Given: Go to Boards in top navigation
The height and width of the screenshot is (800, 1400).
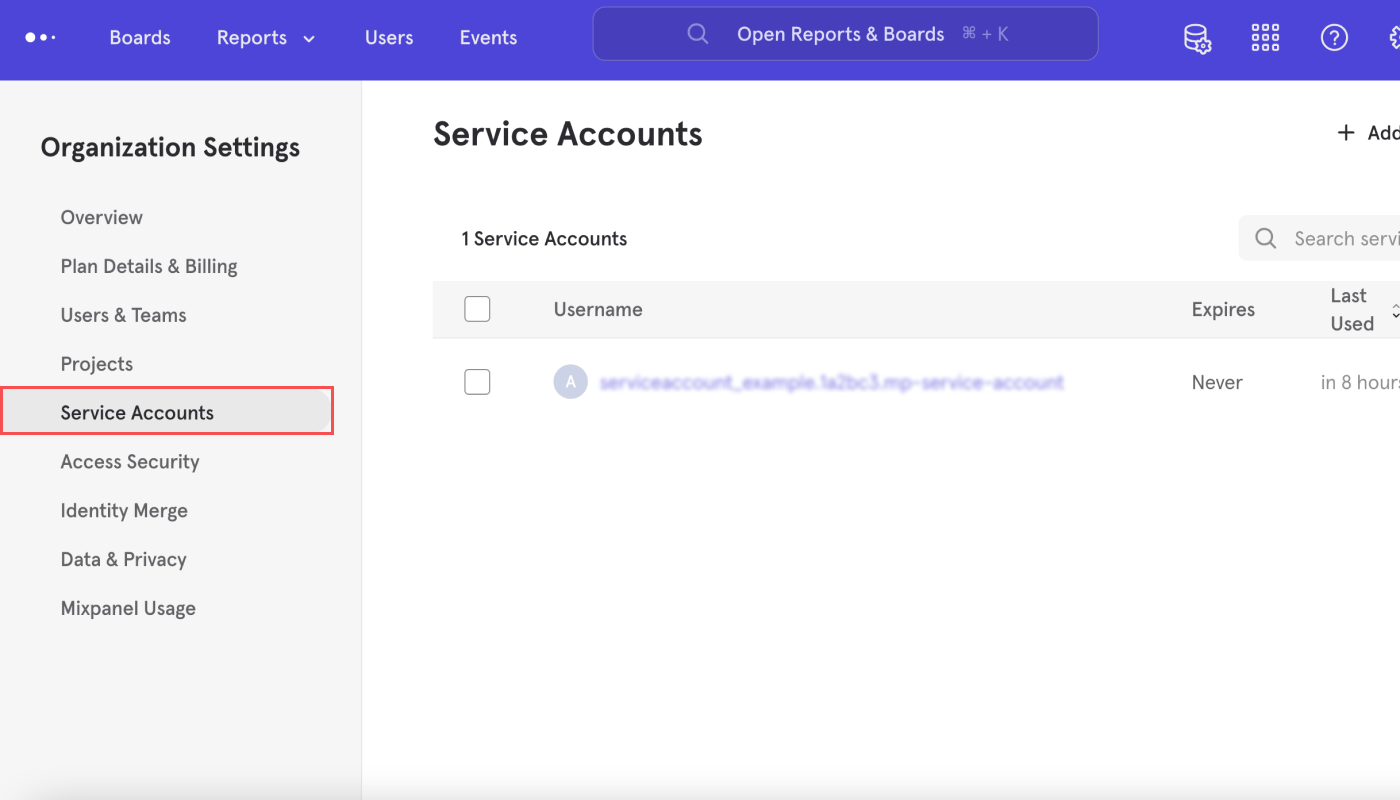Looking at the screenshot, I should [x=140, y=38].
